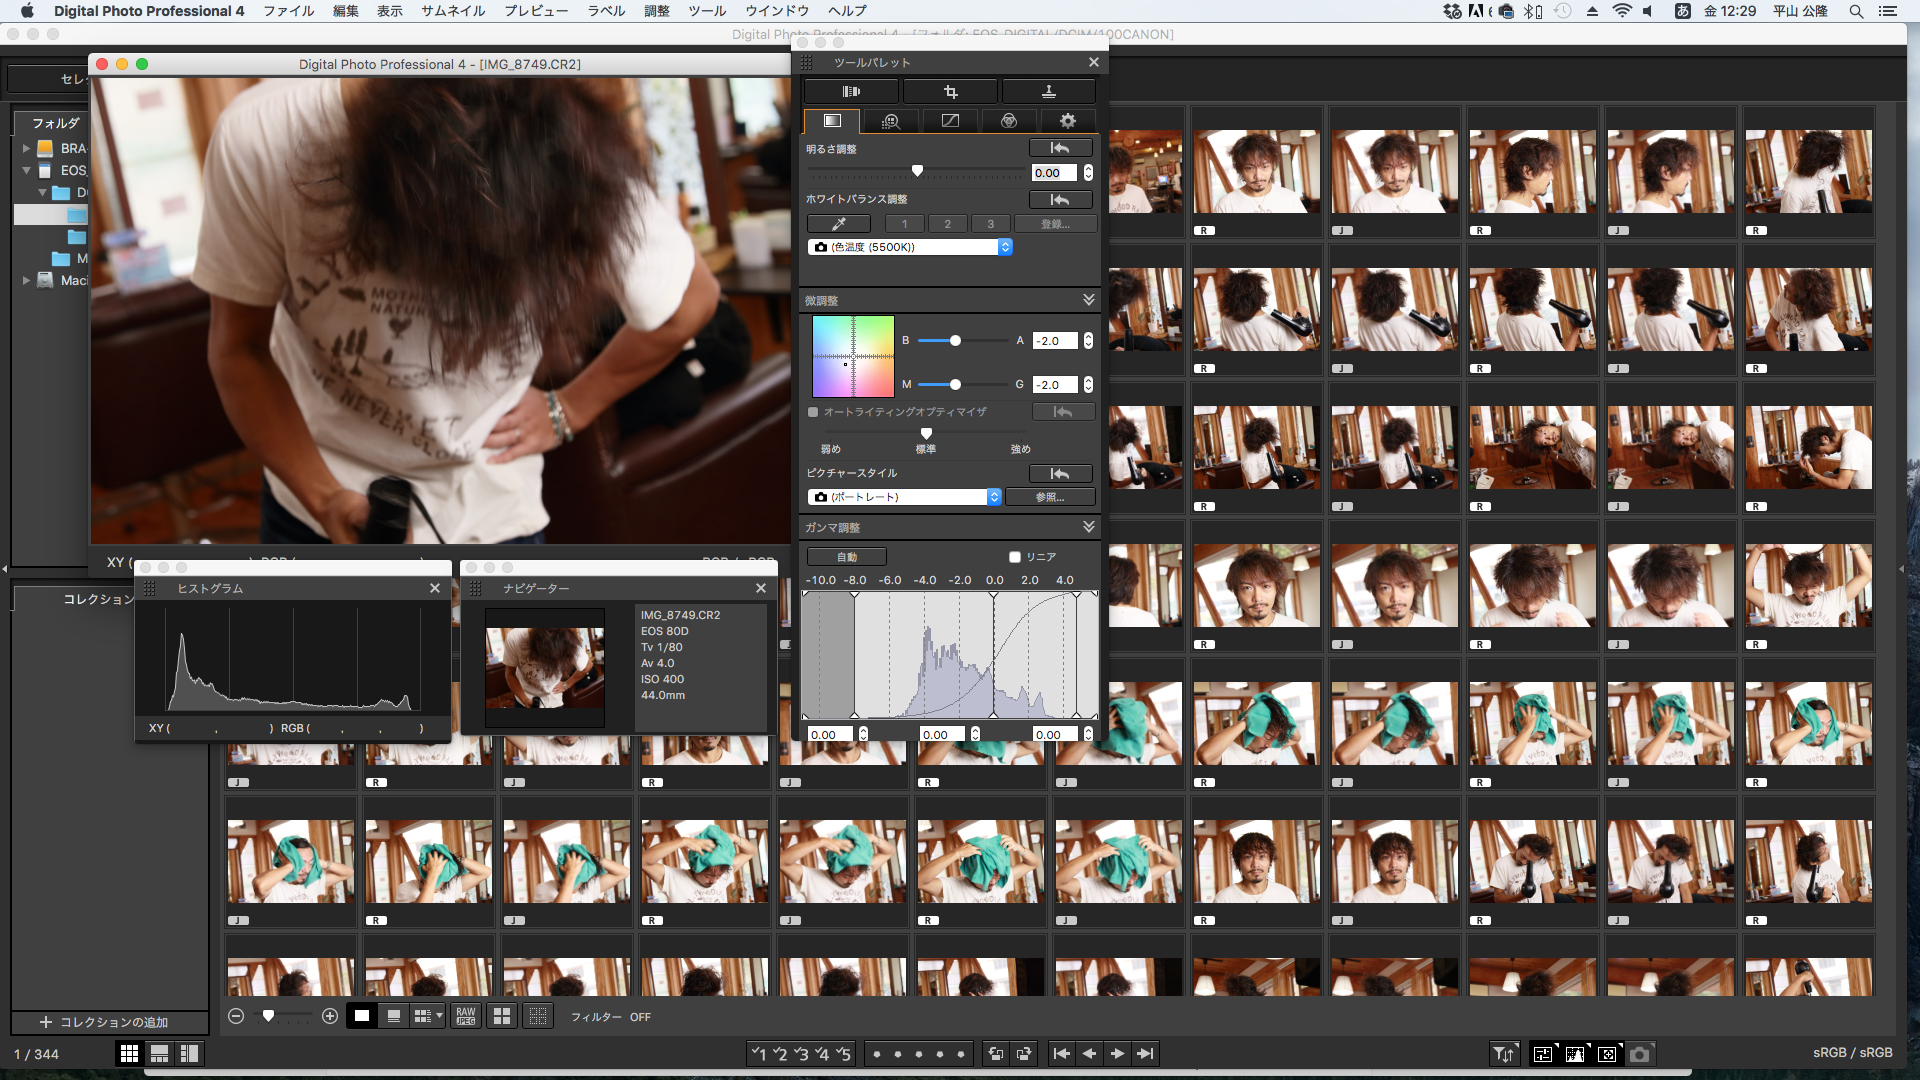Image resolution: width=1920 pixels, height=1080 pixels.
Task: Go to previous image arrow
Action: coord(1090,1053)
